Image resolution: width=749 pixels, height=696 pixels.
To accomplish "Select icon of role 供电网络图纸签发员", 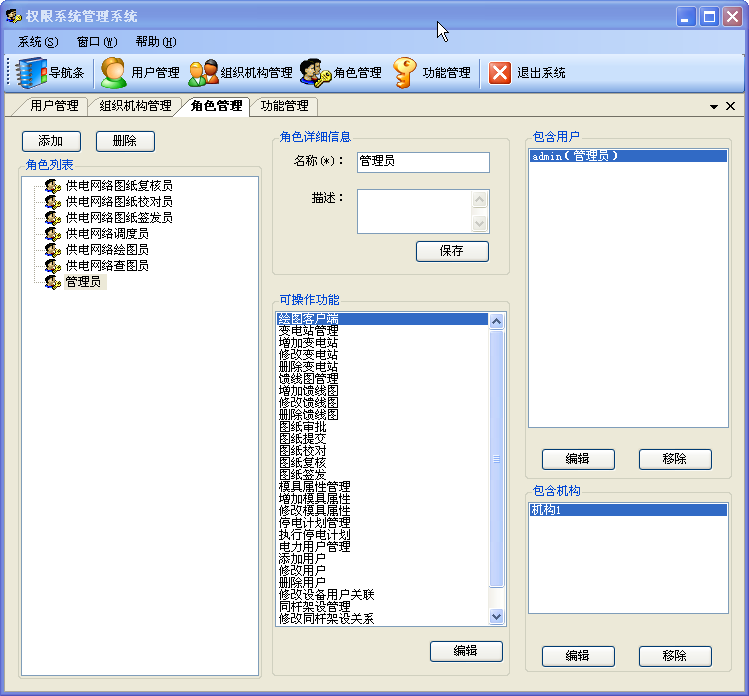I will coord(53,218).
